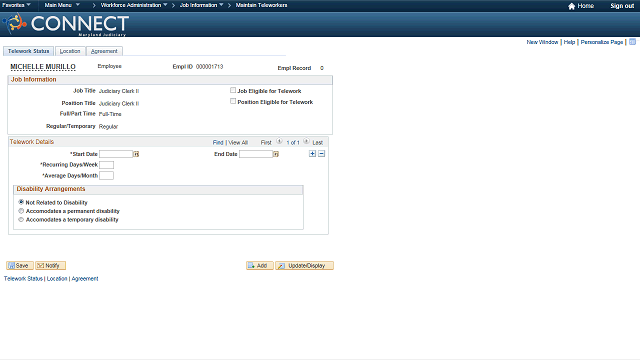Click the End Date input field

(x=256, y=154)
